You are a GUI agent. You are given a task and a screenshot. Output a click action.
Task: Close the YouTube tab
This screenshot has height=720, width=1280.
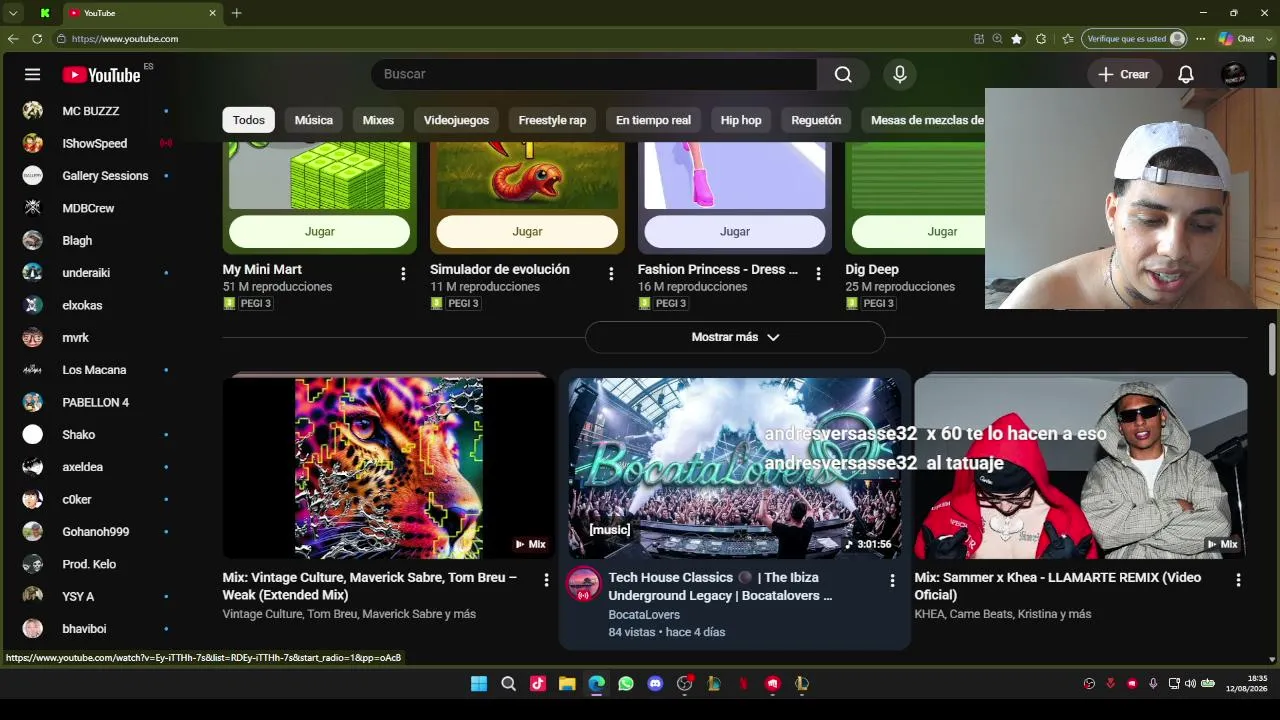212,13
